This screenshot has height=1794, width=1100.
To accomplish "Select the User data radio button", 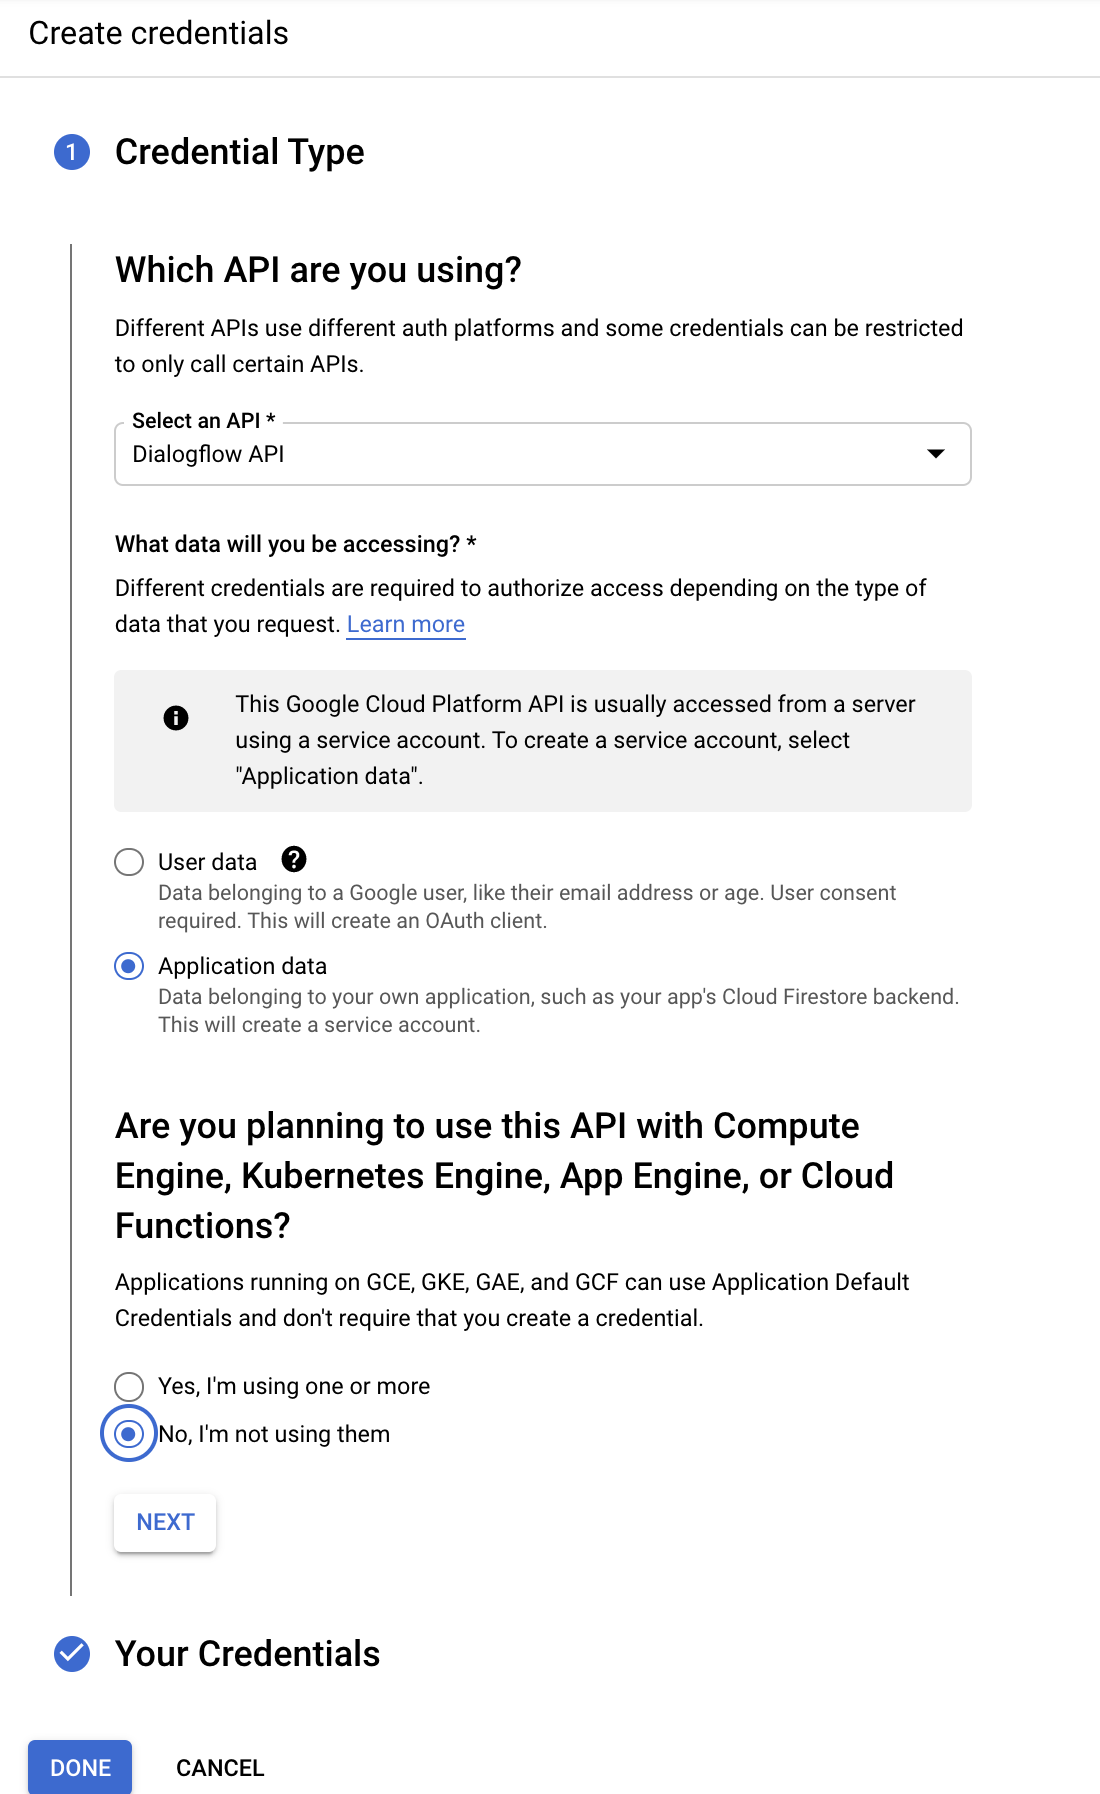I will [x=128, y=861].
